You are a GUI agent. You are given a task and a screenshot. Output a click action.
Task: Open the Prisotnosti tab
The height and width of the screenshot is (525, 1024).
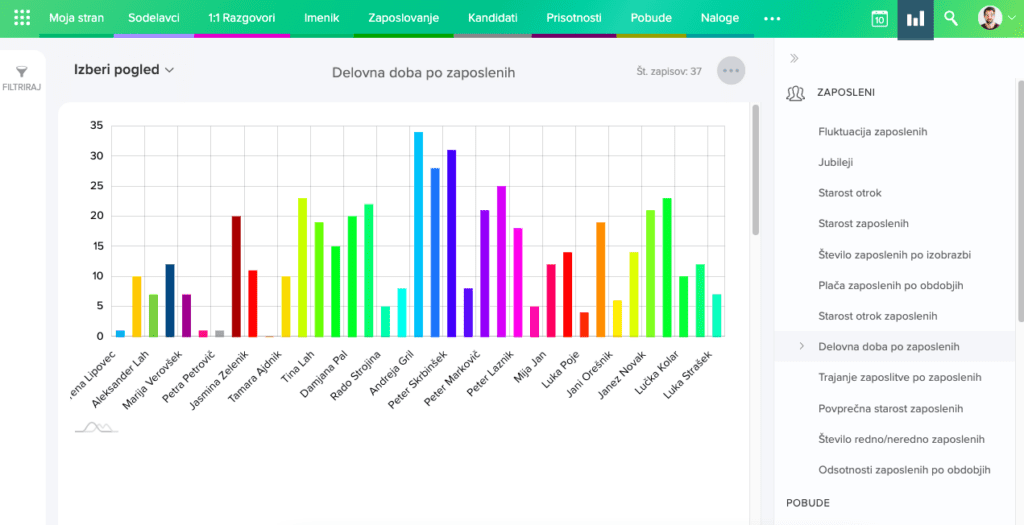tap(574, 18)
